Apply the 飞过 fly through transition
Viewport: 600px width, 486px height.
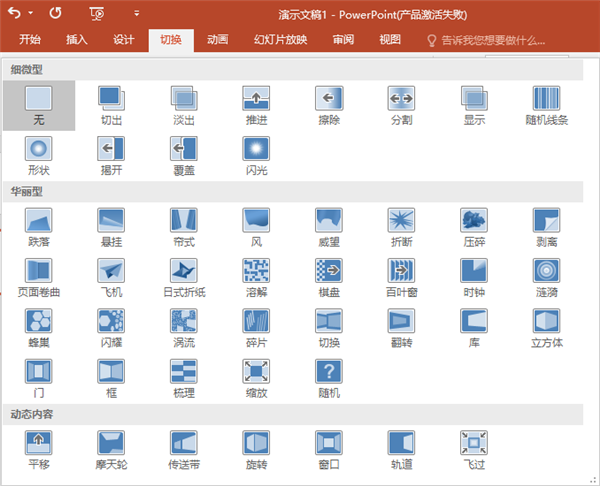tap(474, 450)
